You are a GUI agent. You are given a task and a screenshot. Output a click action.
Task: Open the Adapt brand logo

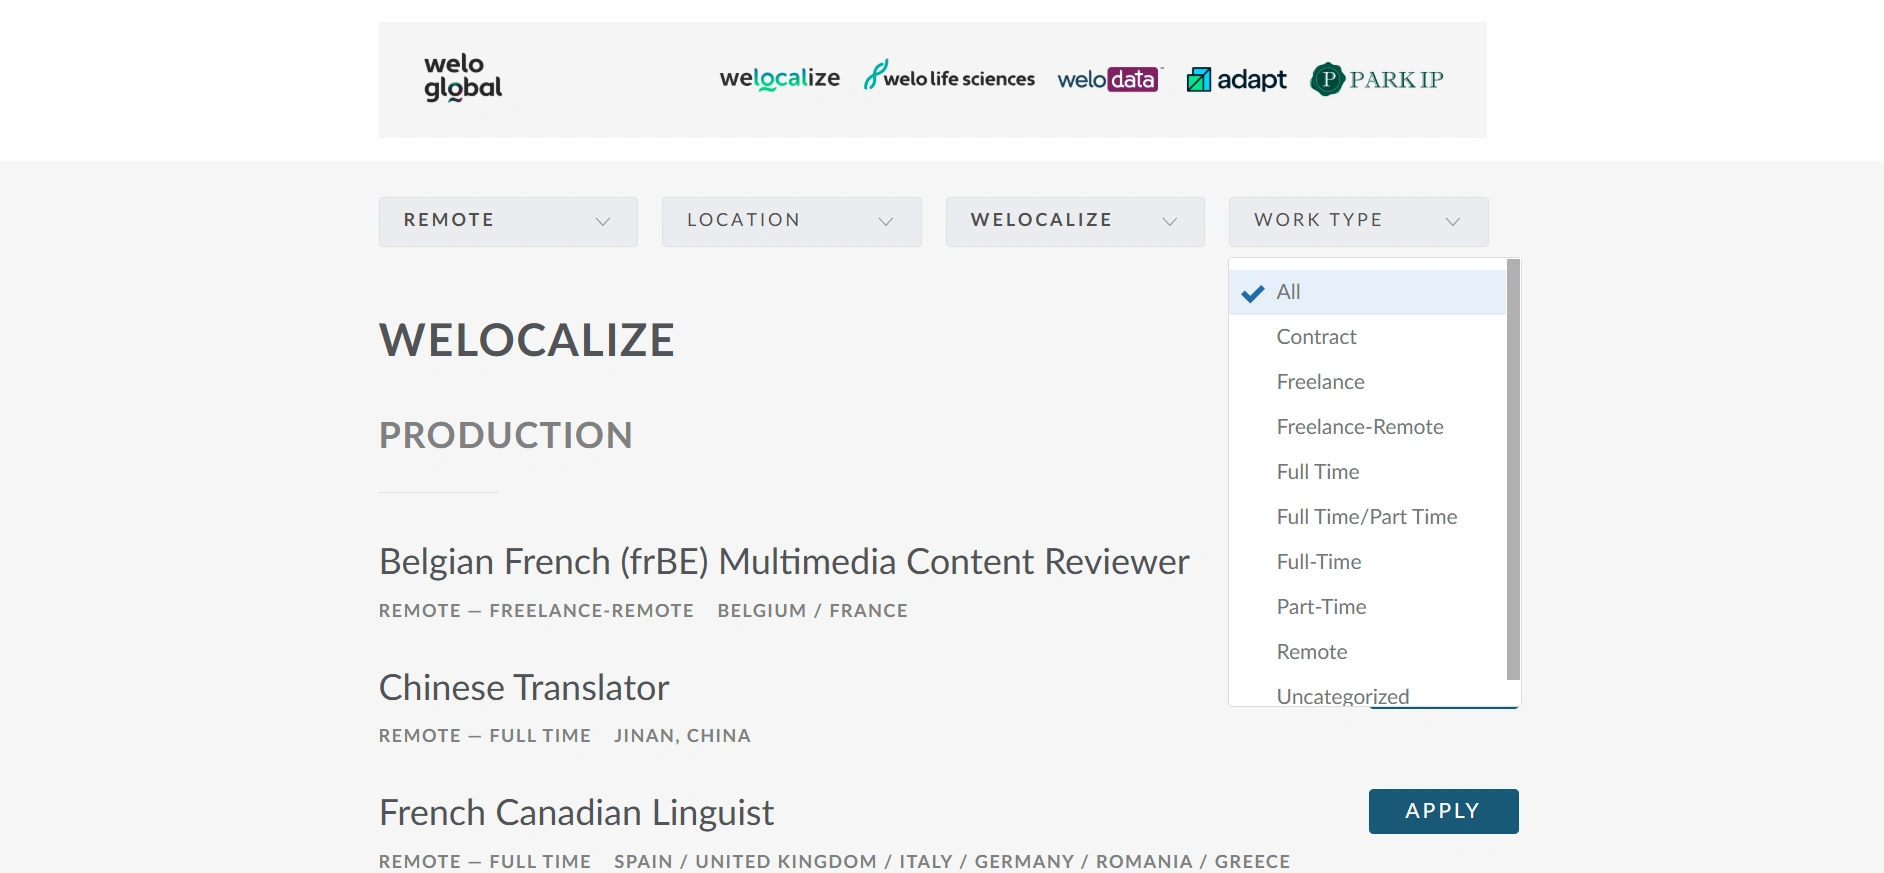tap(1236, 79)
